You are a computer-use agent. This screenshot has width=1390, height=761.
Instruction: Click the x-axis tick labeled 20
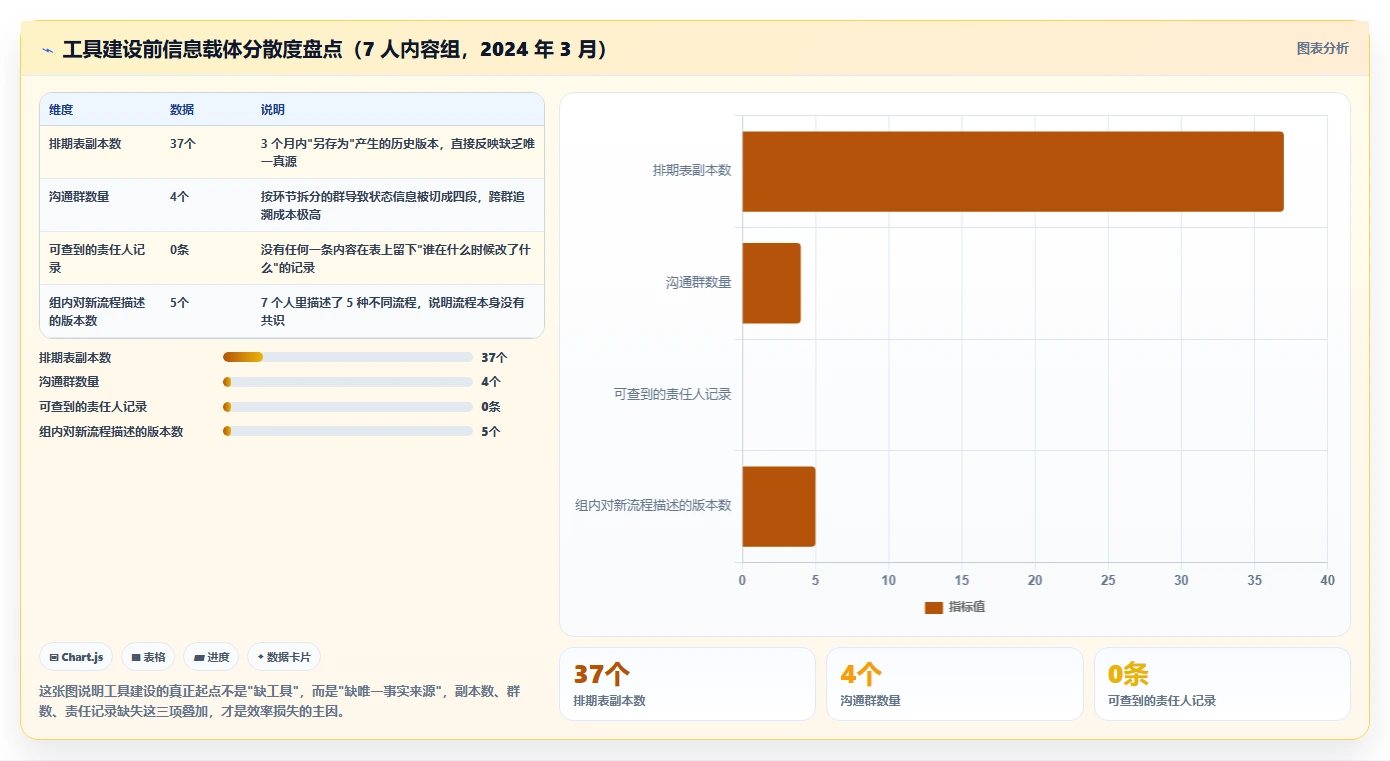coord(1035,581)
